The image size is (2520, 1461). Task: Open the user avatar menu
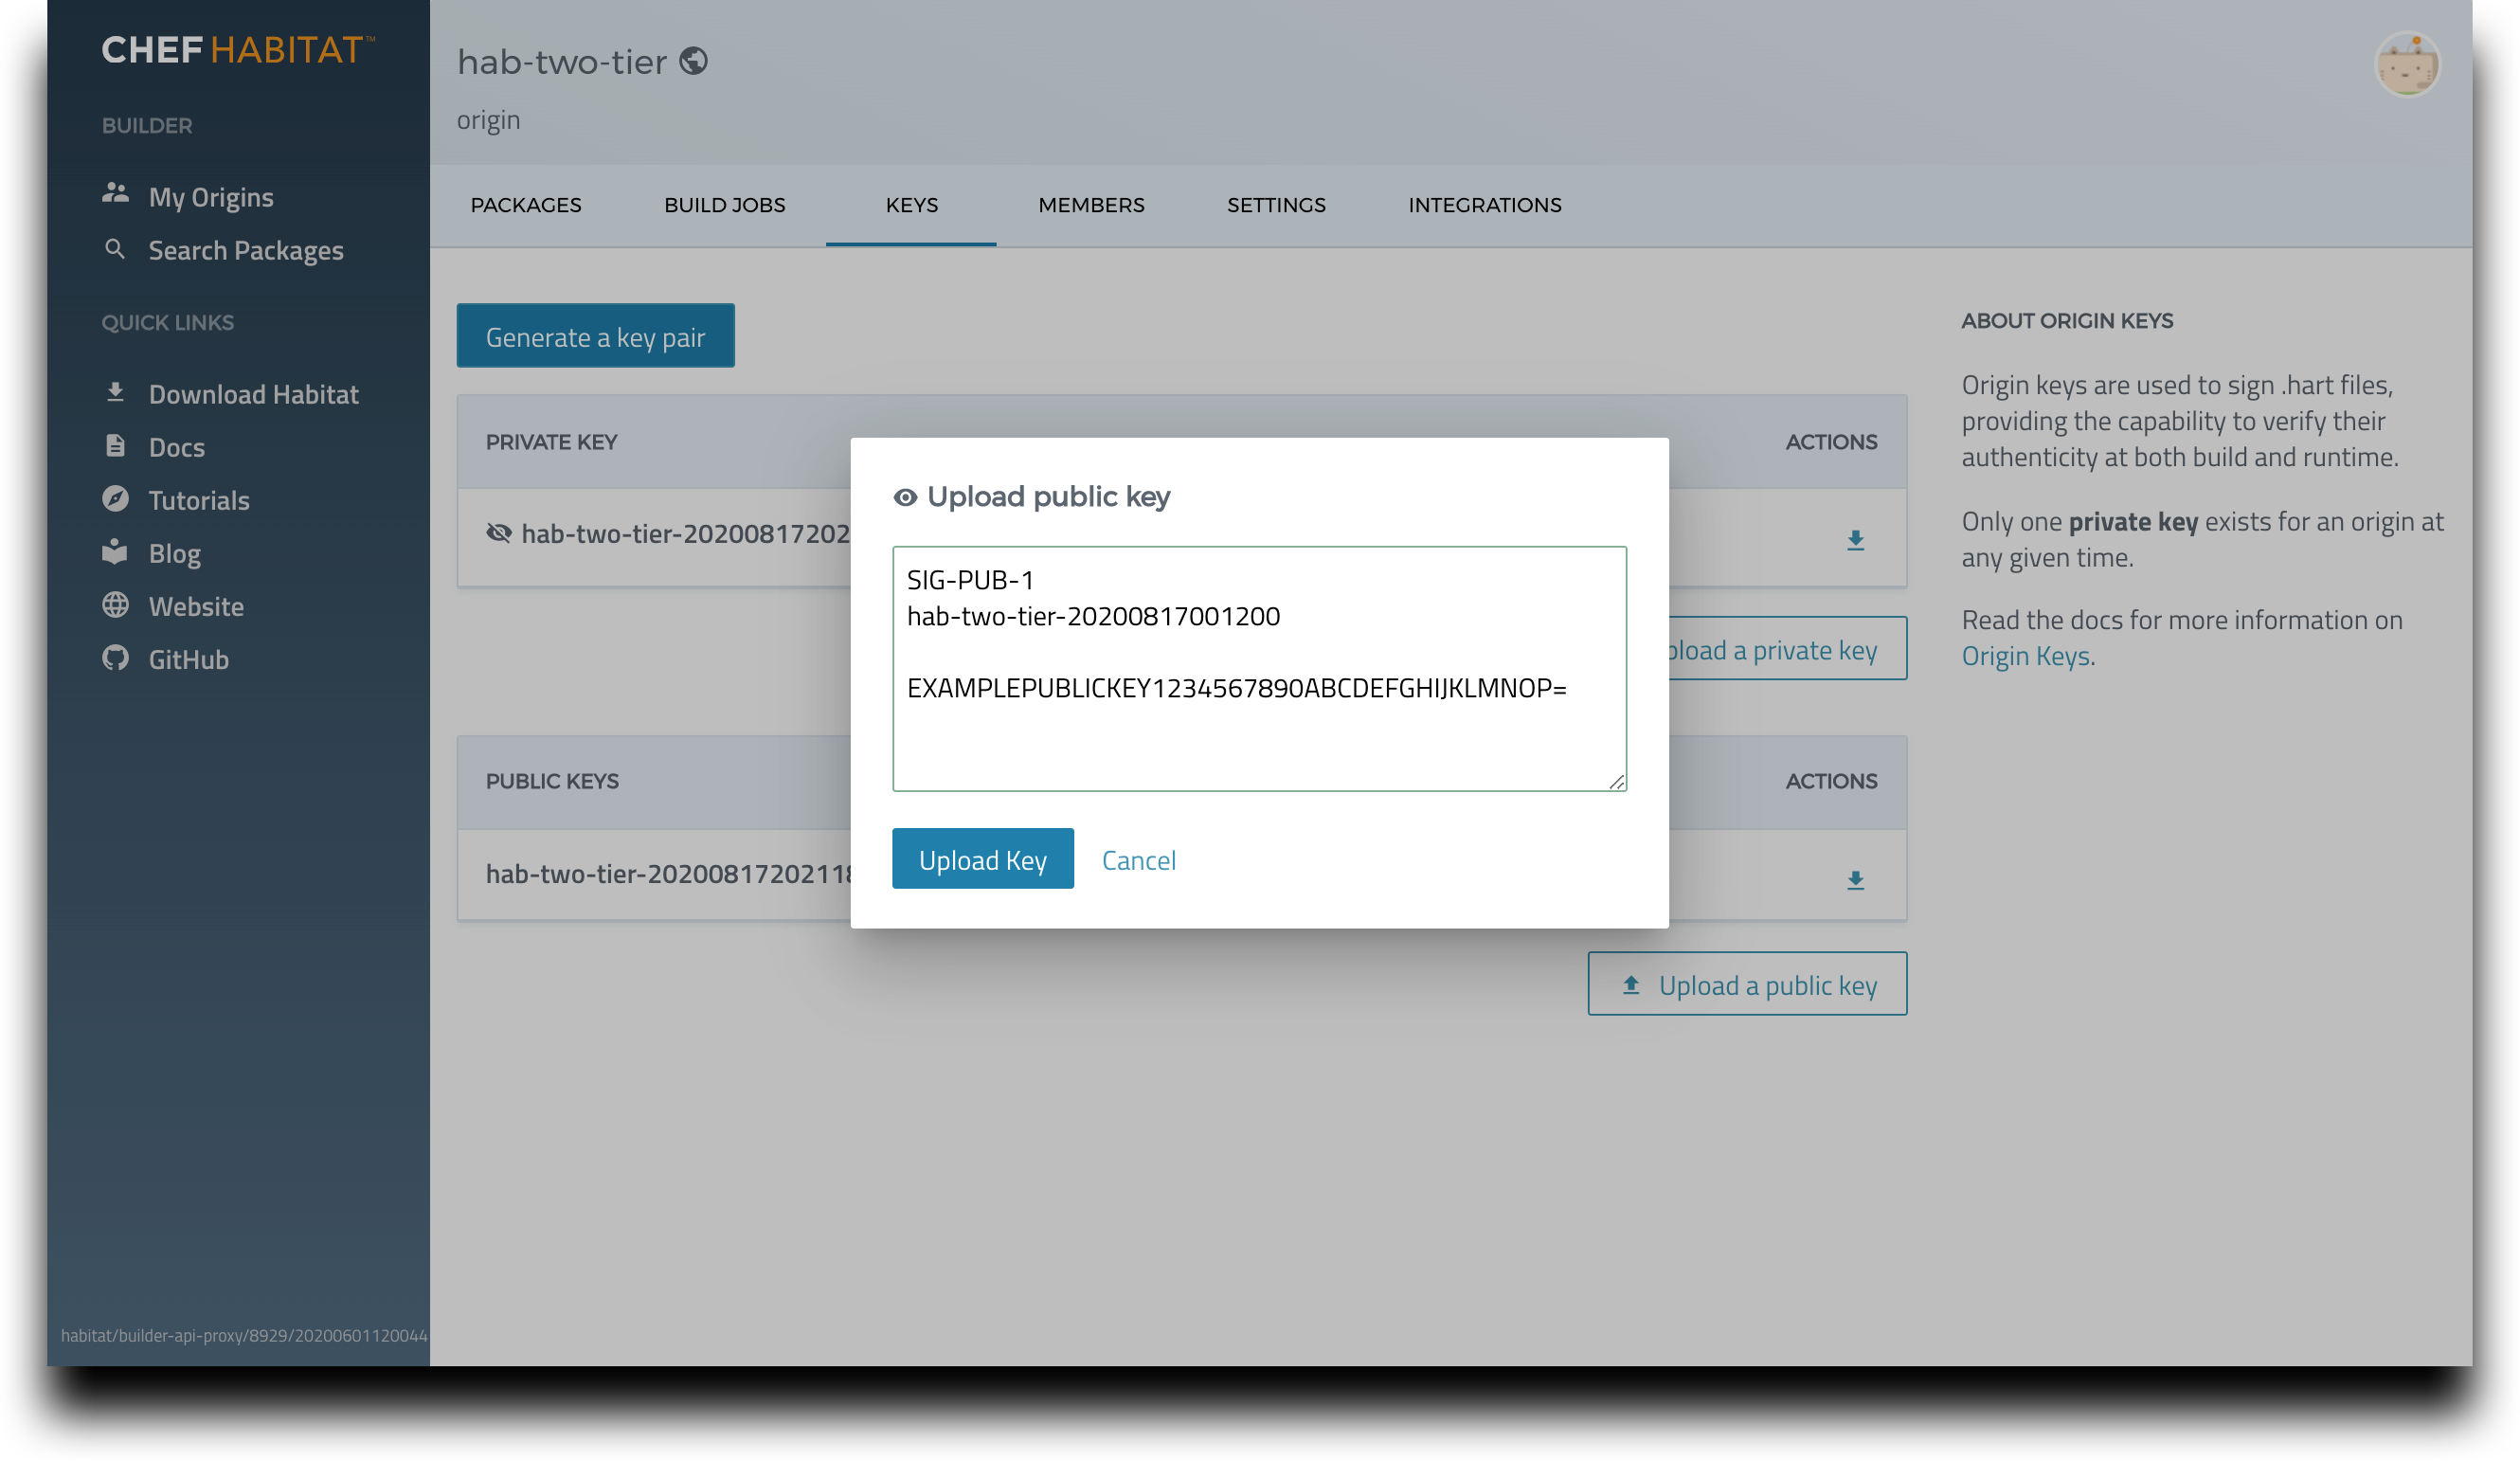[x=2410, y=64]
